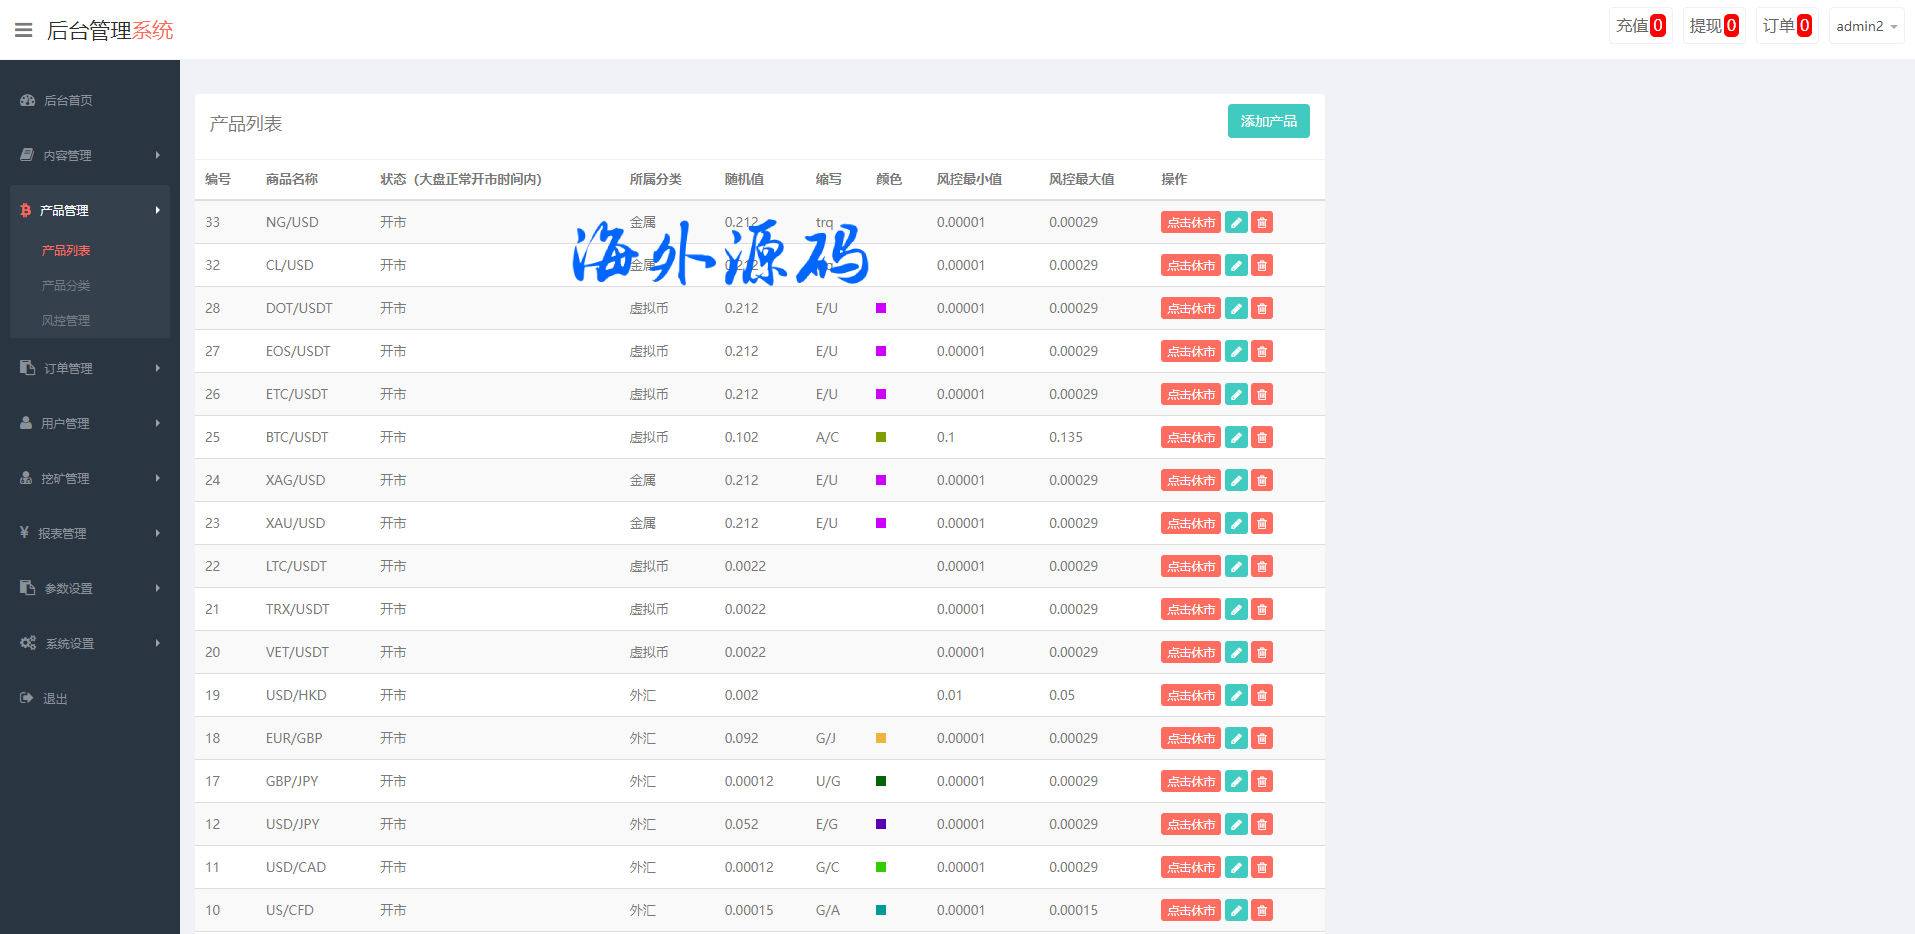Open 产品分类 submenu item
1915x934 pixels.
66,285
